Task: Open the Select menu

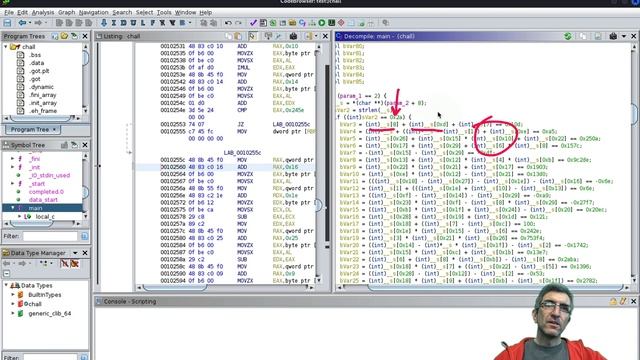Action: click(x=144, y=13)
